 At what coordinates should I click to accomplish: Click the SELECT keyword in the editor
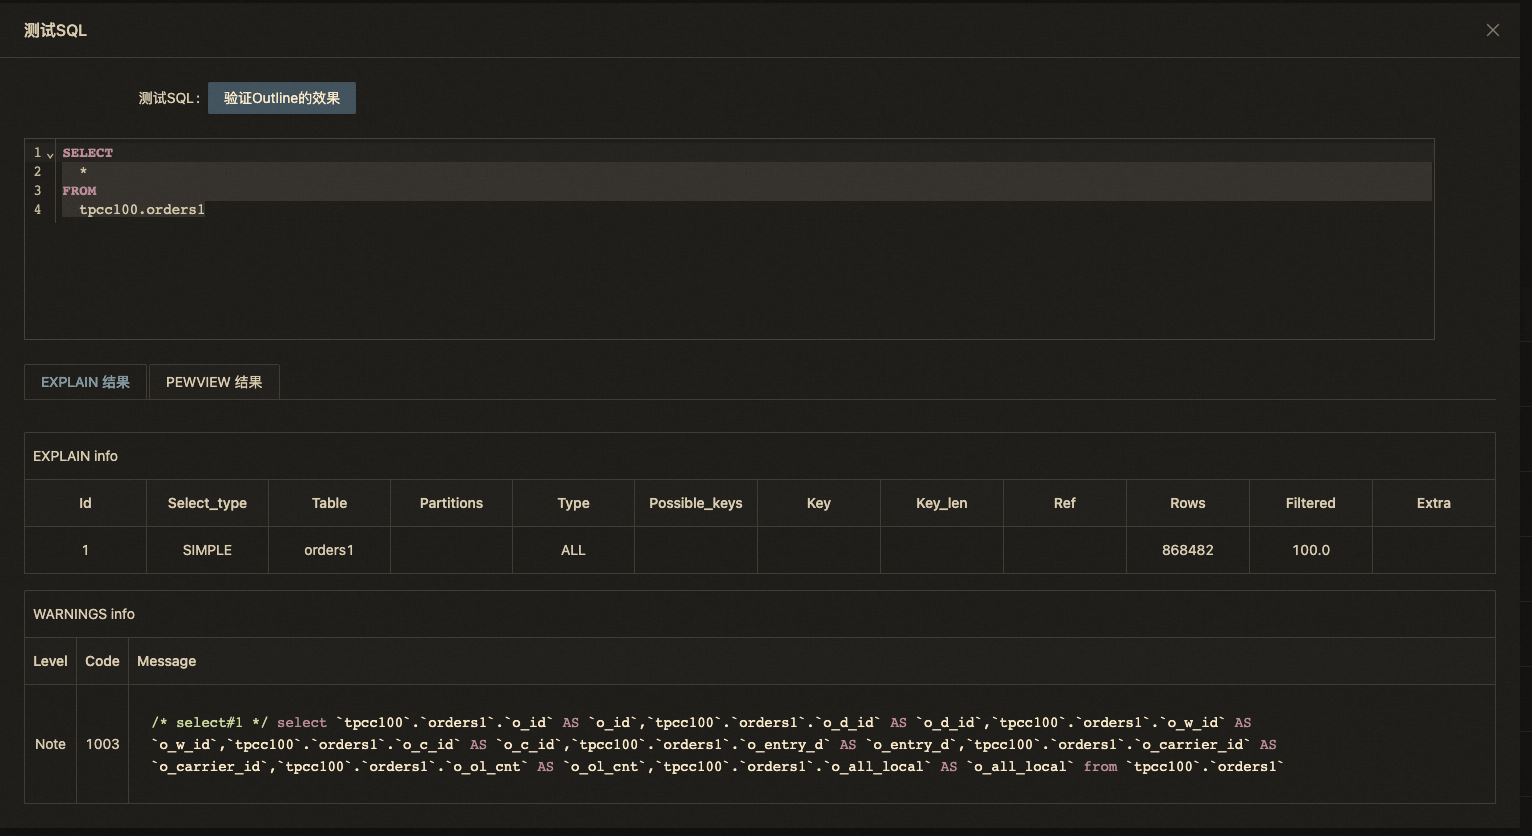88,153
